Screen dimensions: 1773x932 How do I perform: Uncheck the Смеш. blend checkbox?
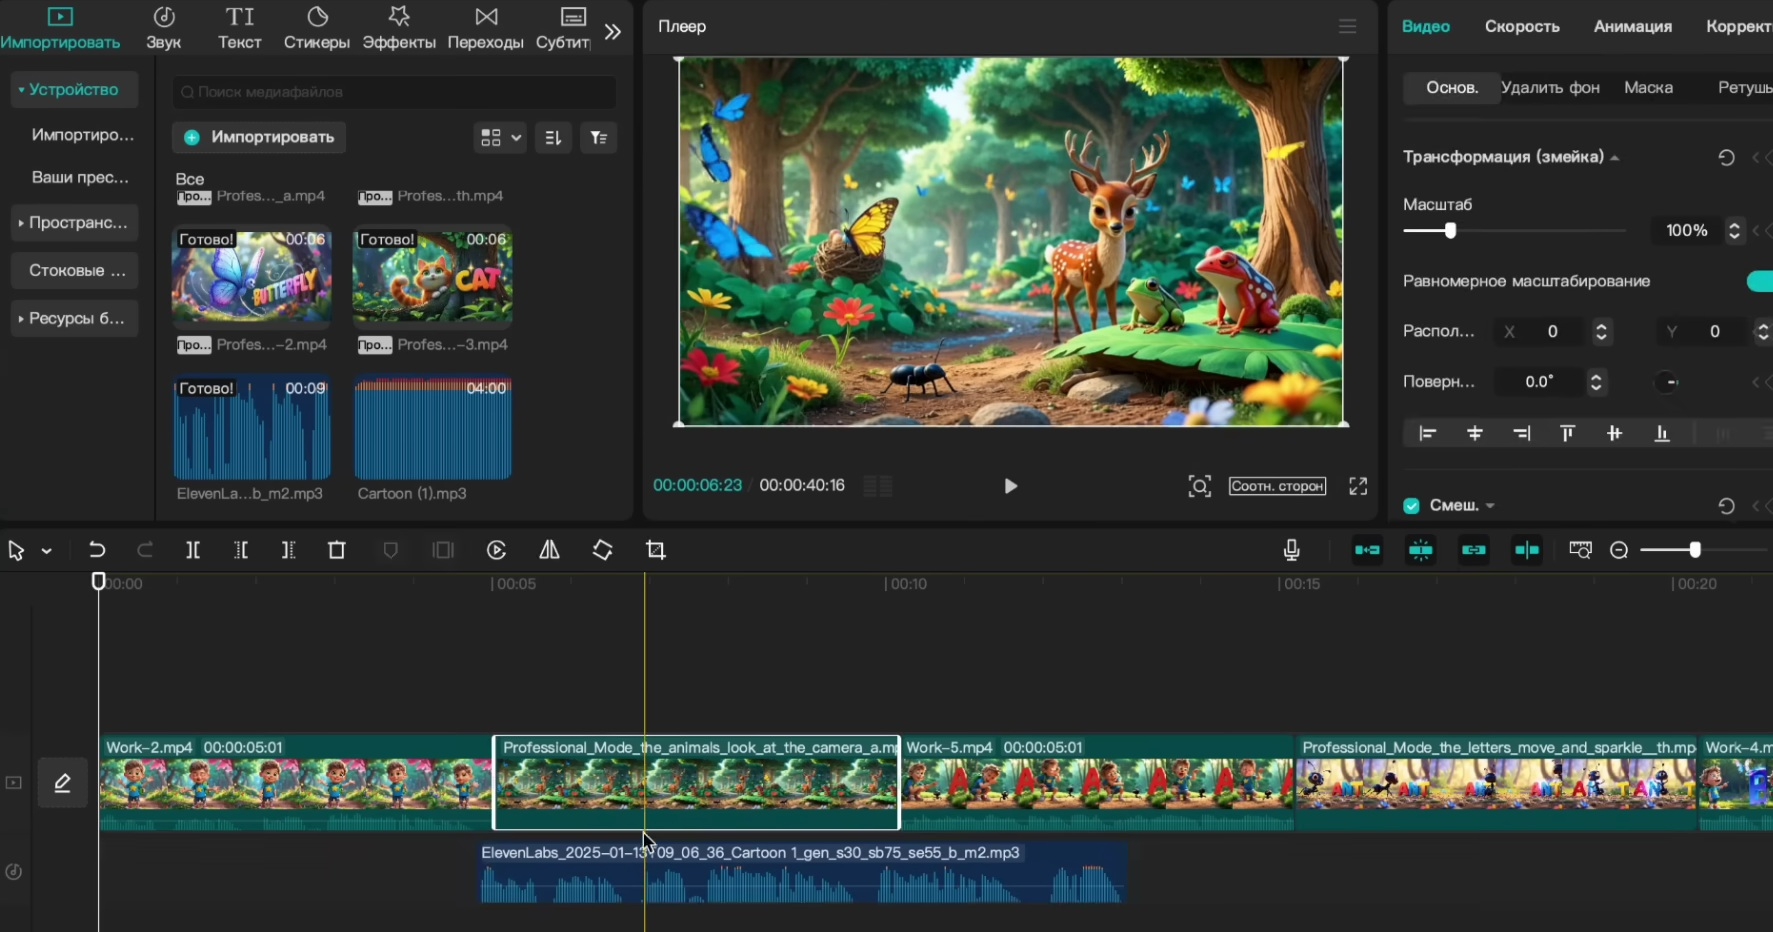click(x=1411, y=506)
